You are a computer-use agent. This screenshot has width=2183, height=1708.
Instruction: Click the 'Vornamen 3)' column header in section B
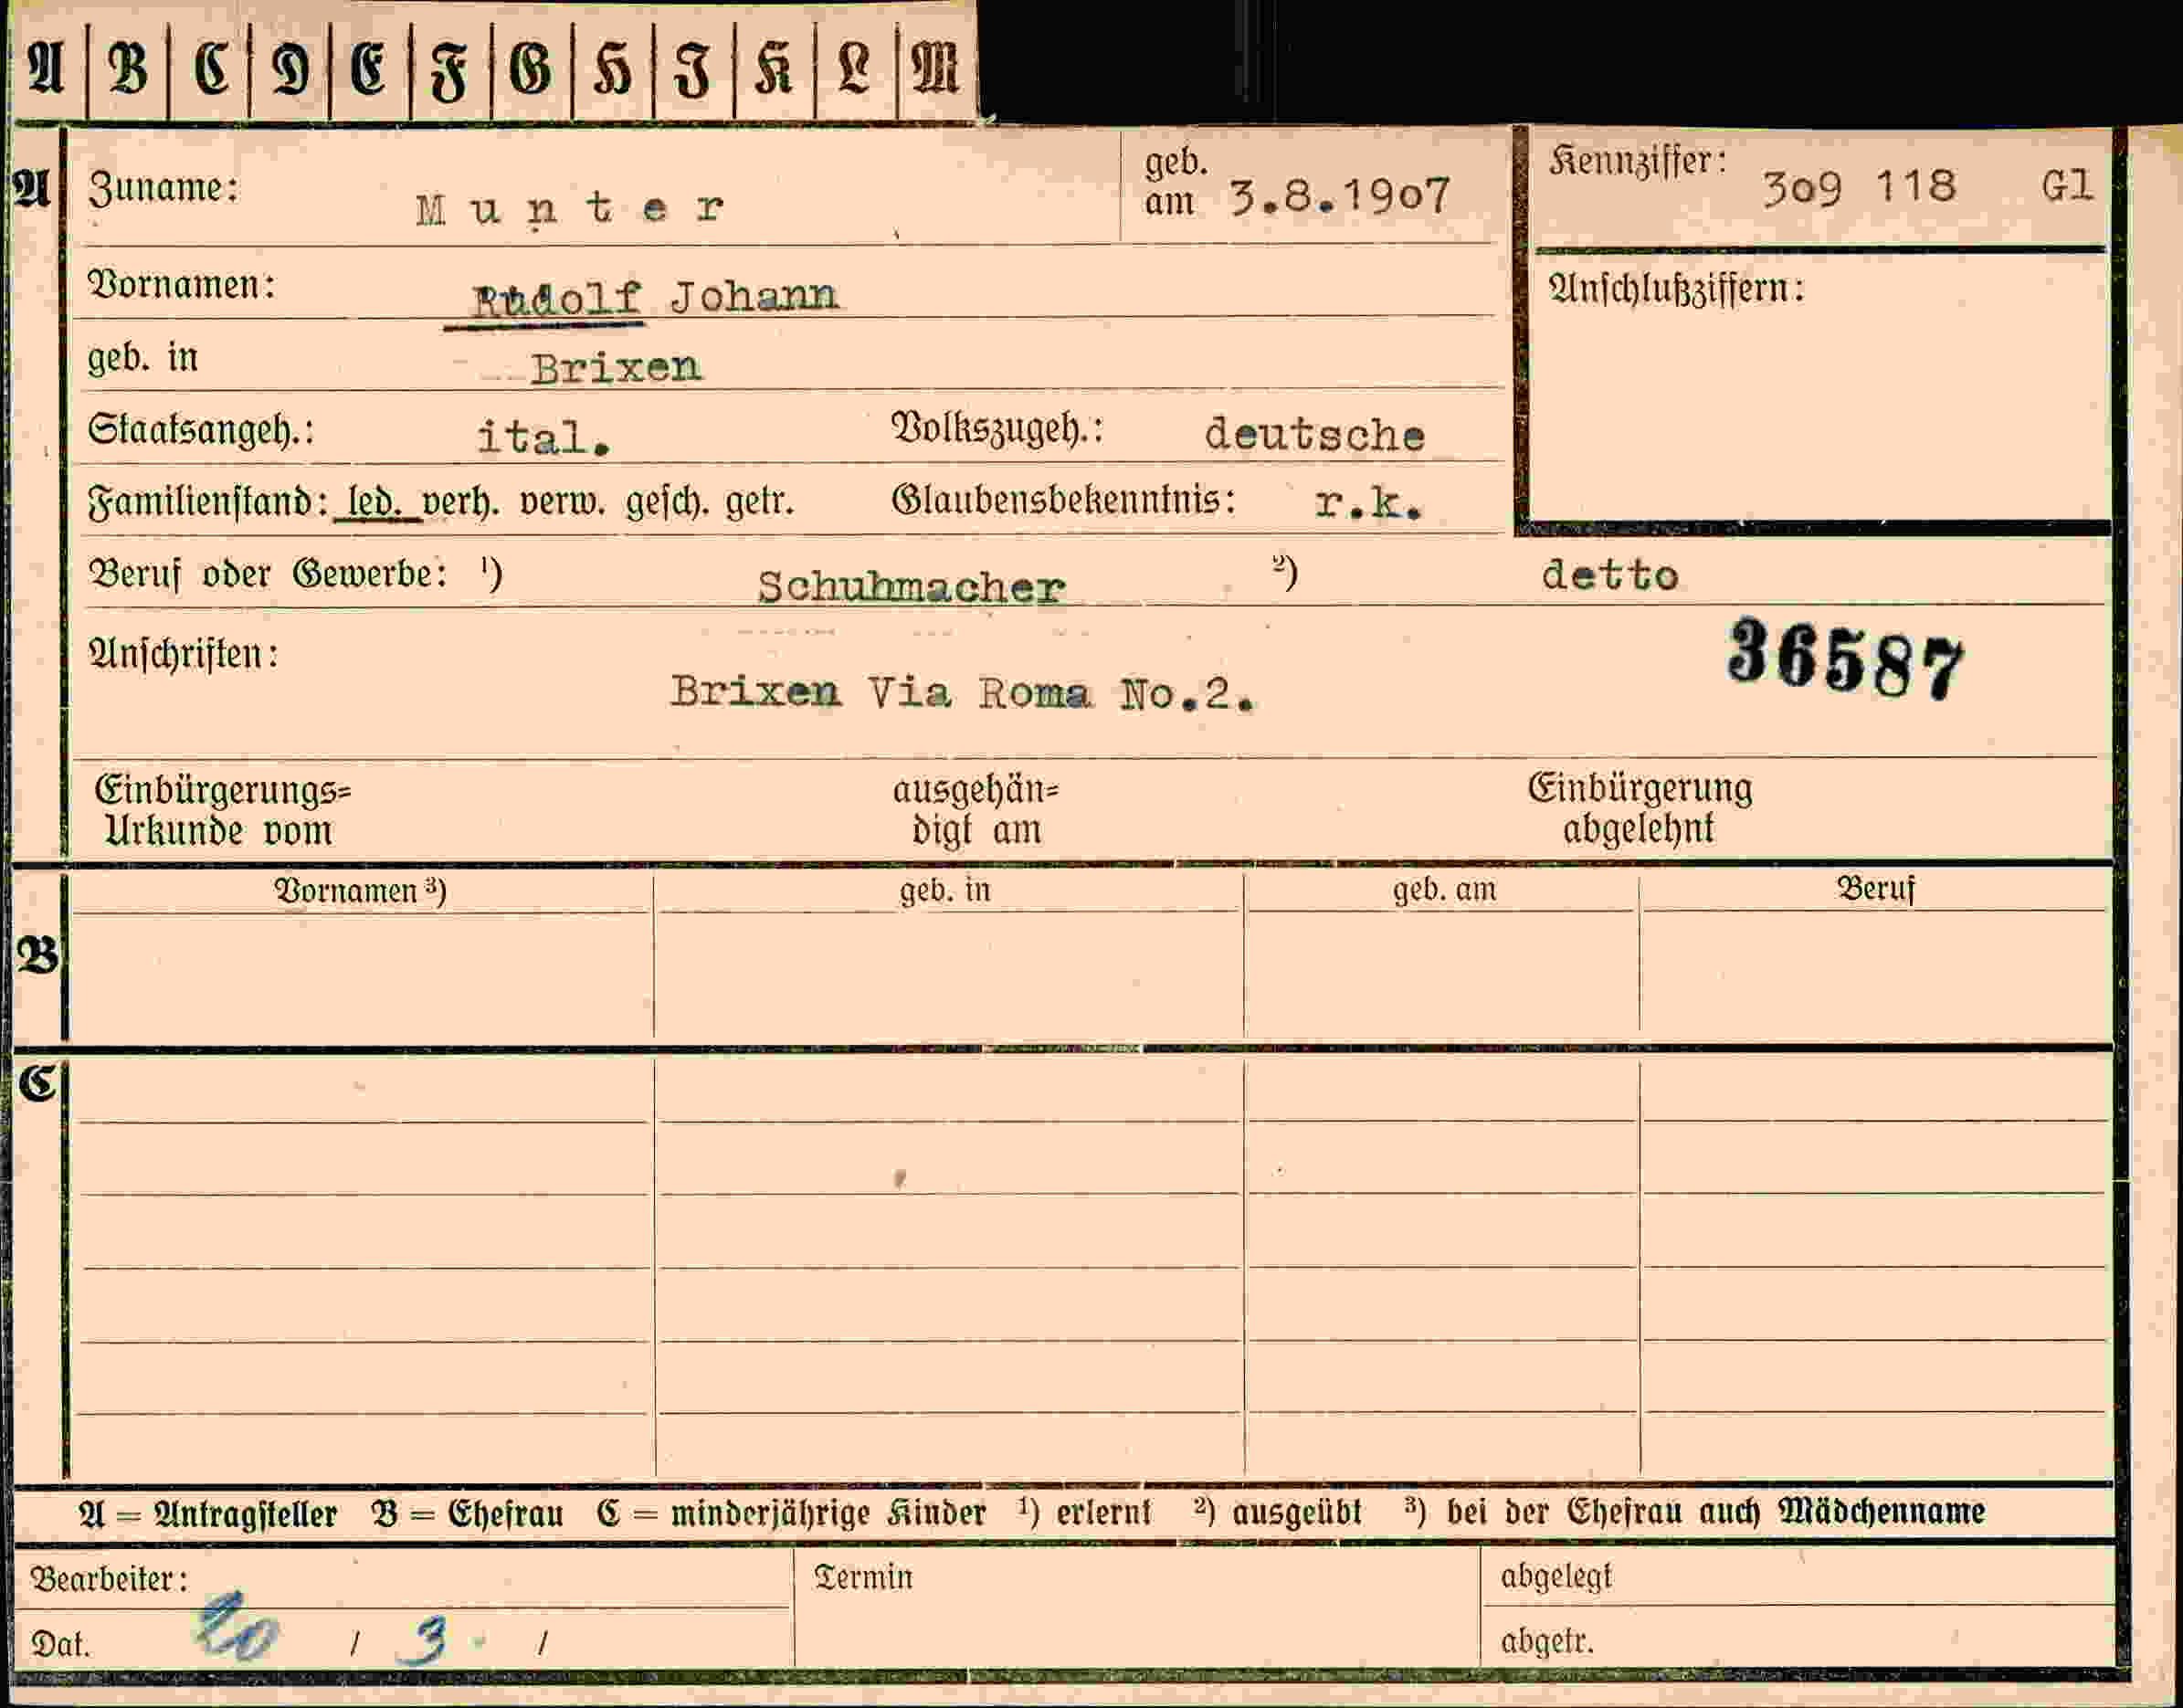coord(360,890)
